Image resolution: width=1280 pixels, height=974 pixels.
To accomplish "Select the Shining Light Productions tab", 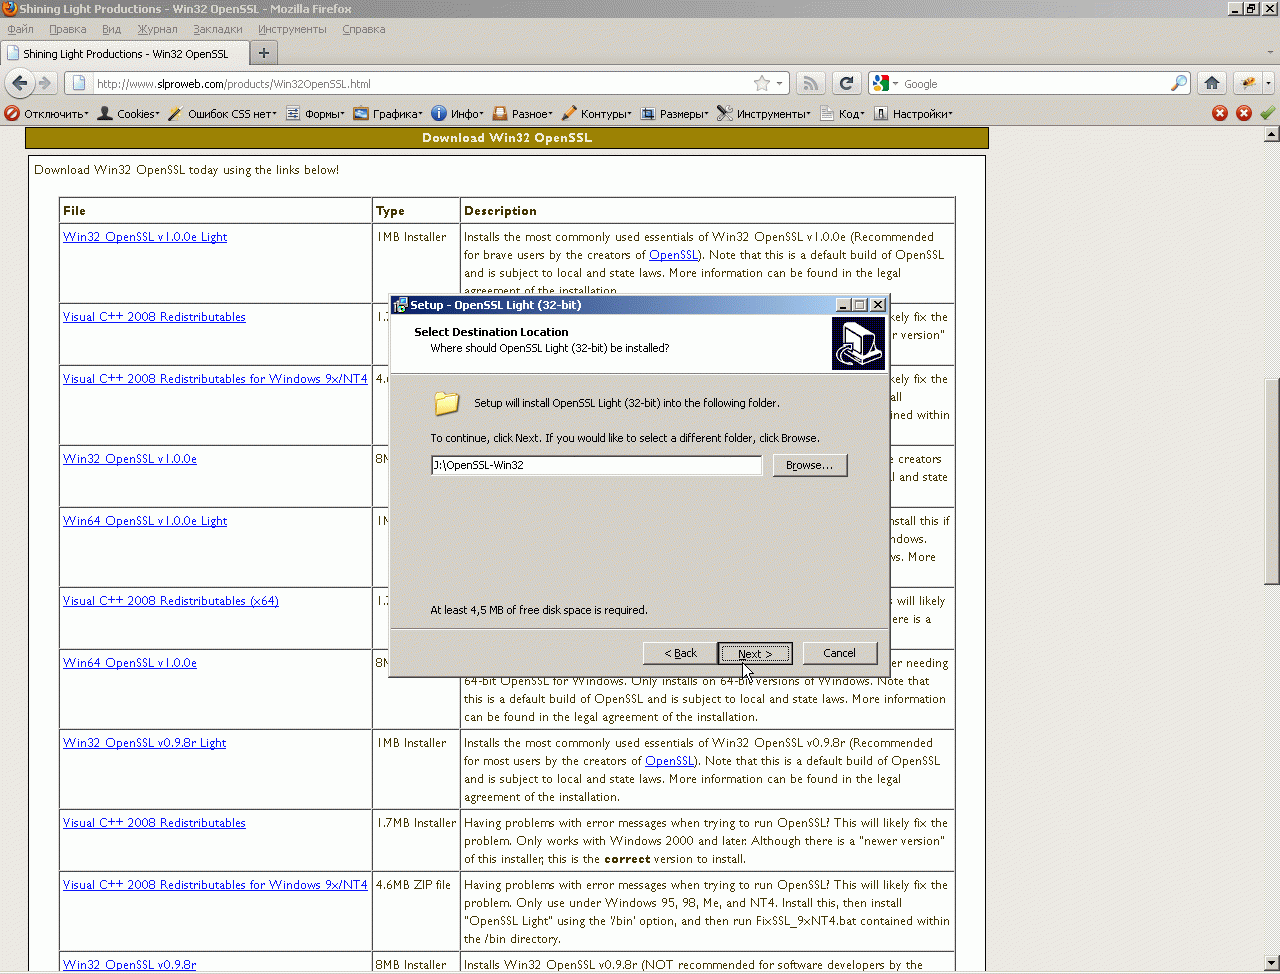I will [x=125, y=54].
